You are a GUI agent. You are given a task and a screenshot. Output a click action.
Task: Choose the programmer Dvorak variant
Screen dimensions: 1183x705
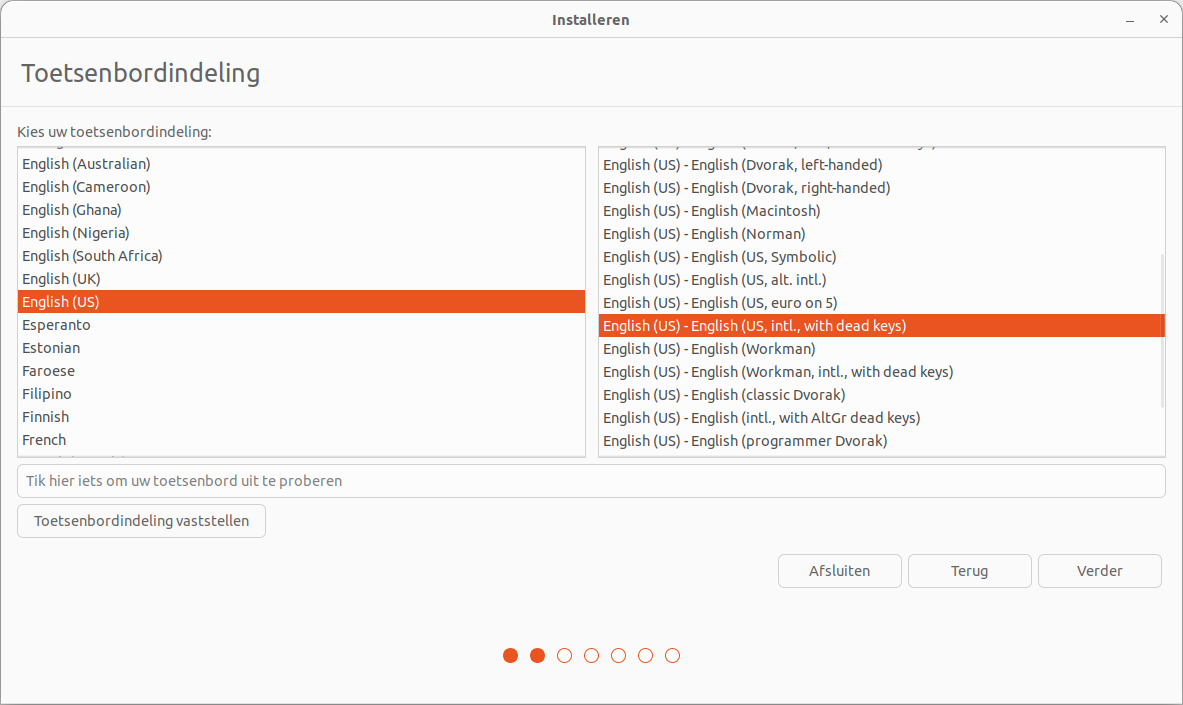(x=745, y=441)
